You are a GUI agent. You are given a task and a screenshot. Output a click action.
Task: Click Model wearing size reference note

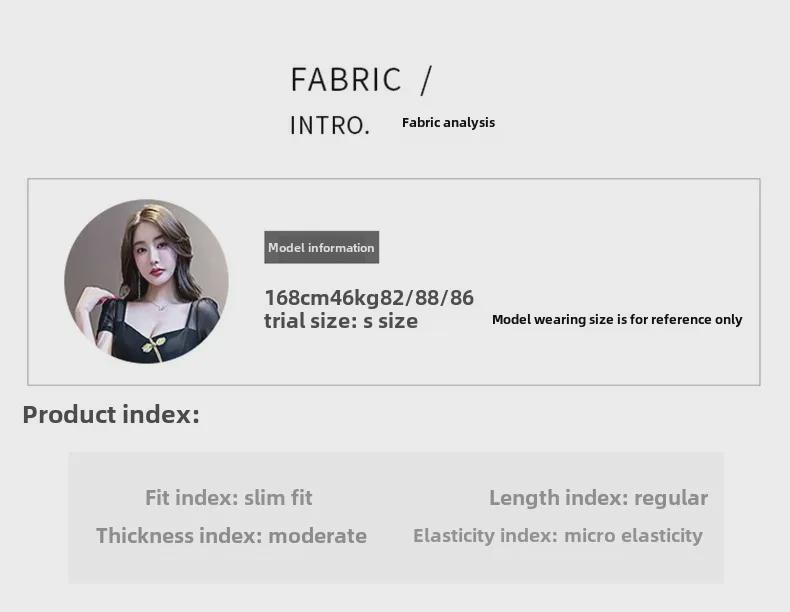coord(617,319)
